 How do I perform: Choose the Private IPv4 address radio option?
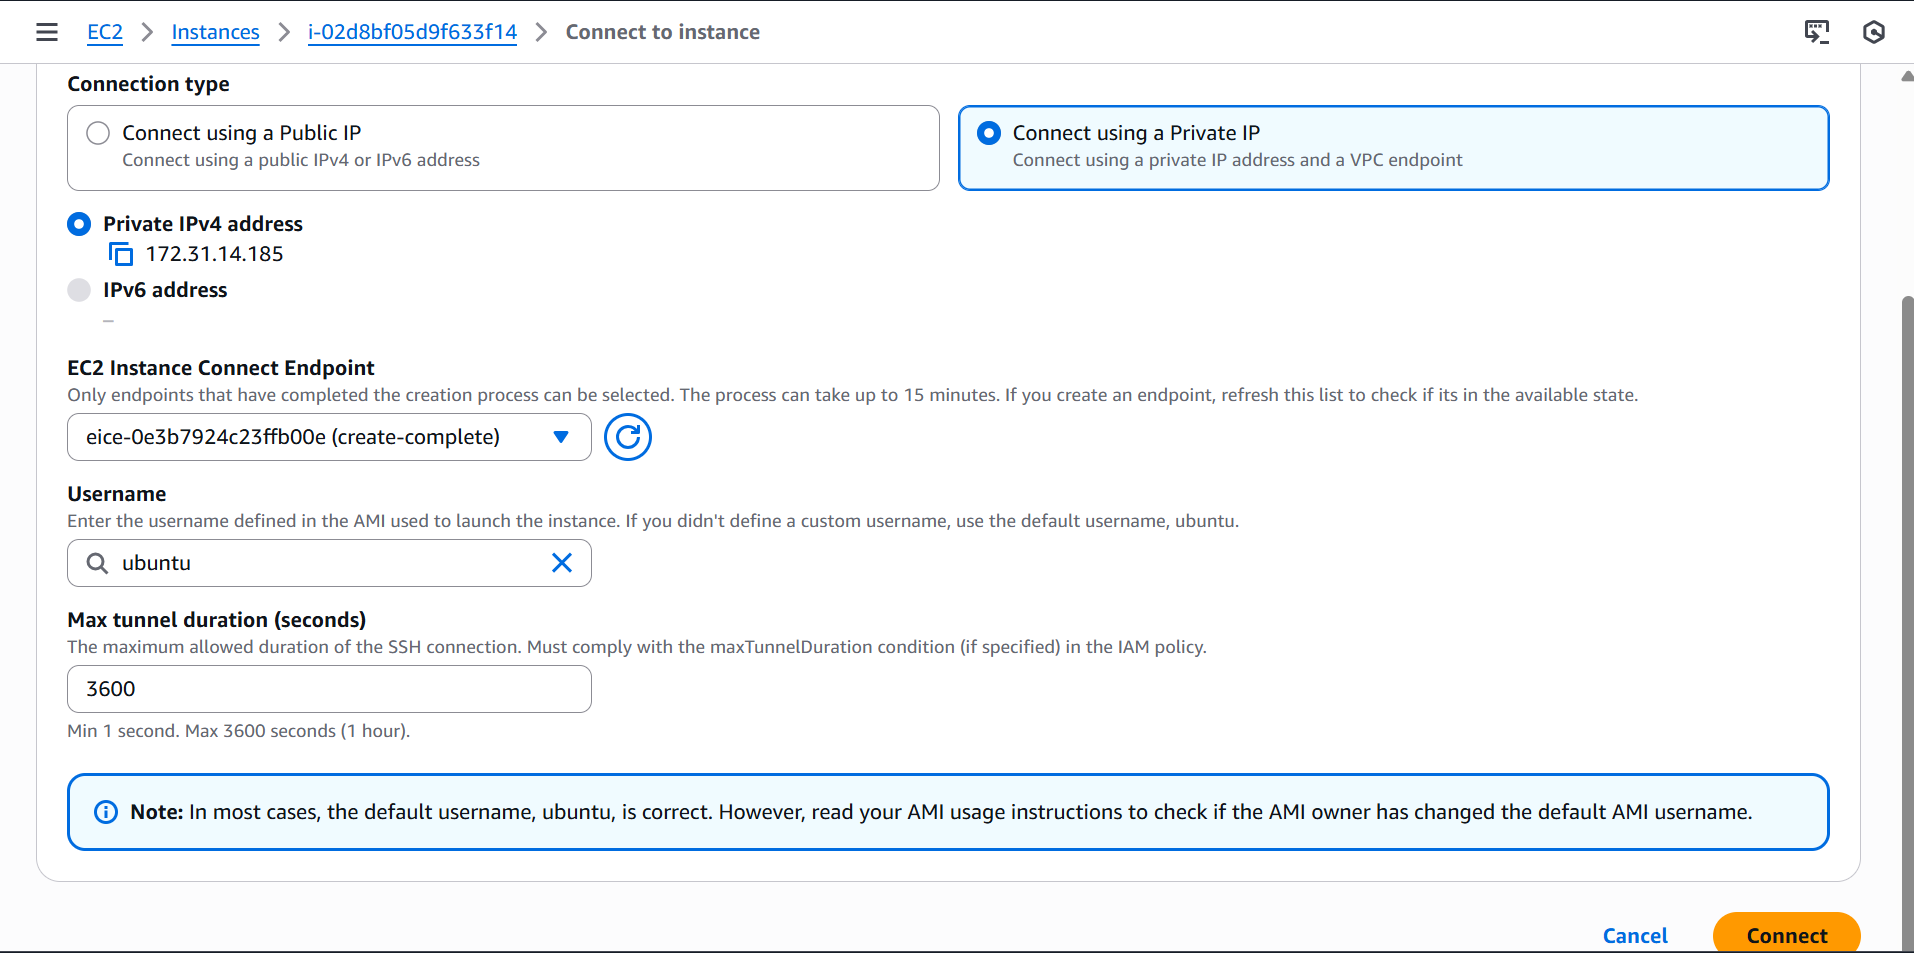point(79,224)
